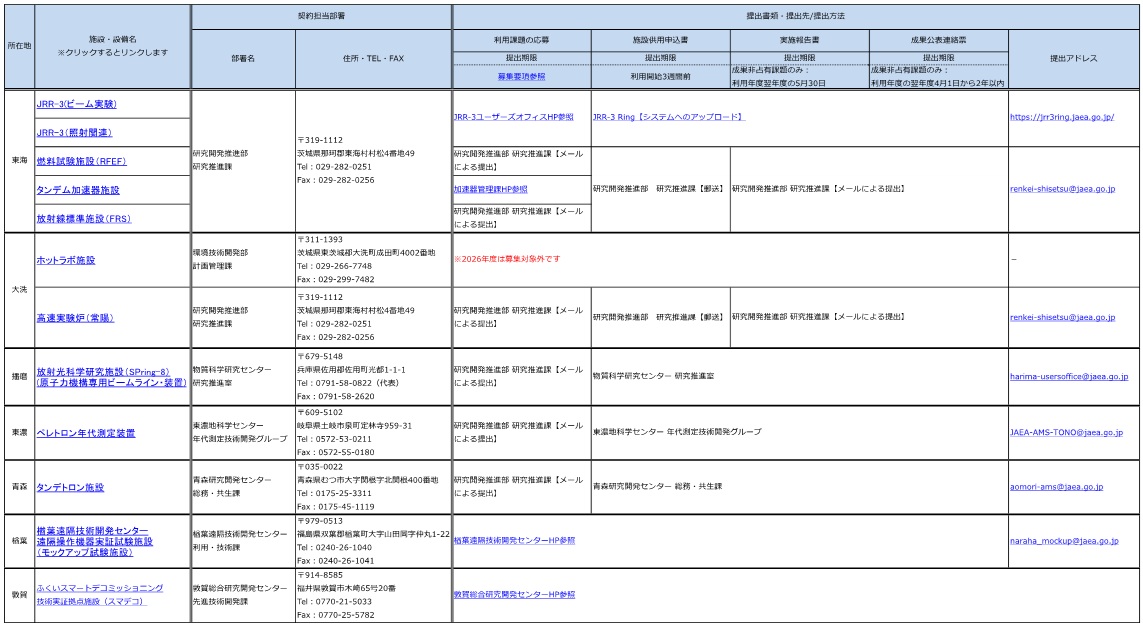This screenshot has height=626, width=1143.
Task: Open the 加速器管理課HP参照 link
Action: (x=490, y=188)
